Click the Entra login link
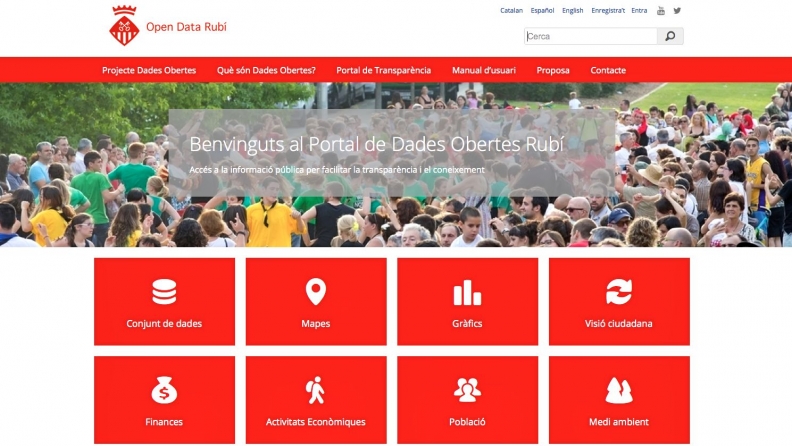This screenshot has height=446, width=792. point(639,11)
